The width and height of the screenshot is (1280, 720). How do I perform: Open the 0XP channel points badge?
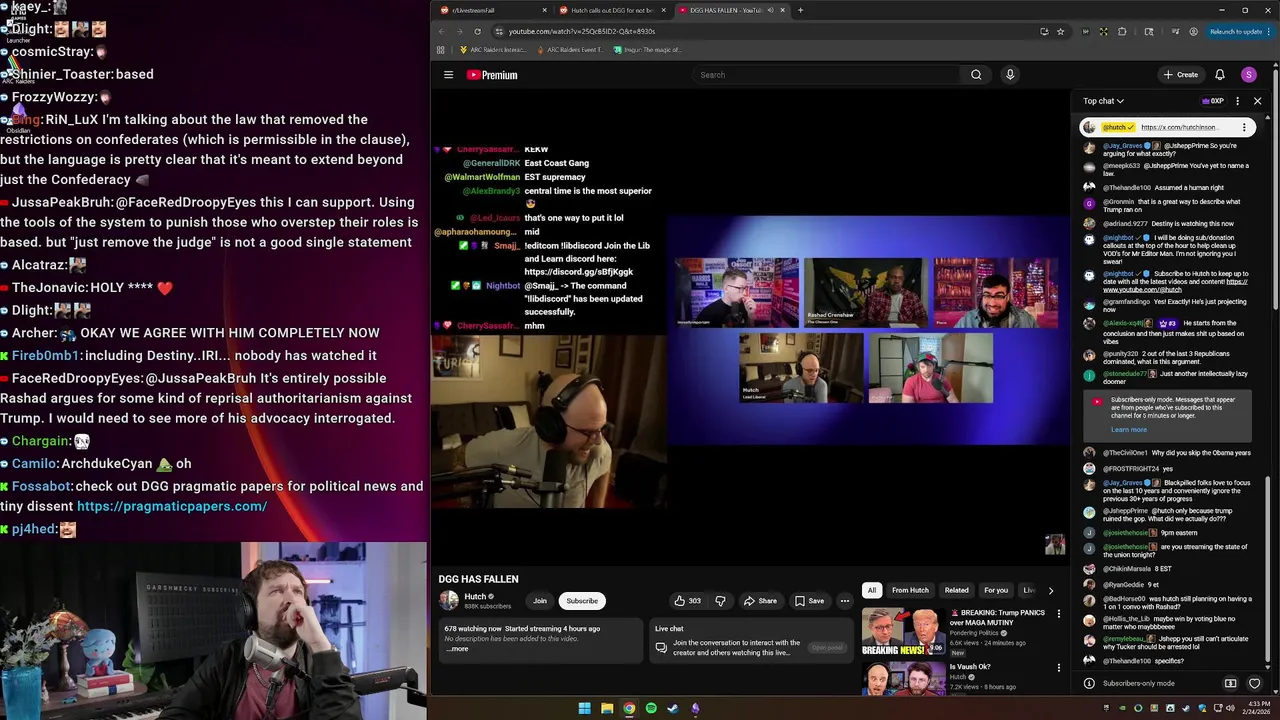[1213, 101]
